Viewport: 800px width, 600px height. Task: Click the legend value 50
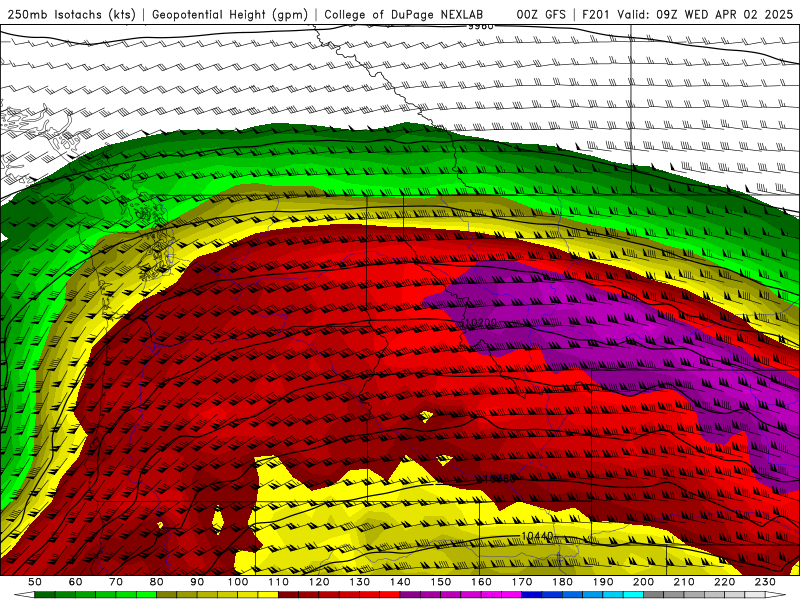point(35,582)
